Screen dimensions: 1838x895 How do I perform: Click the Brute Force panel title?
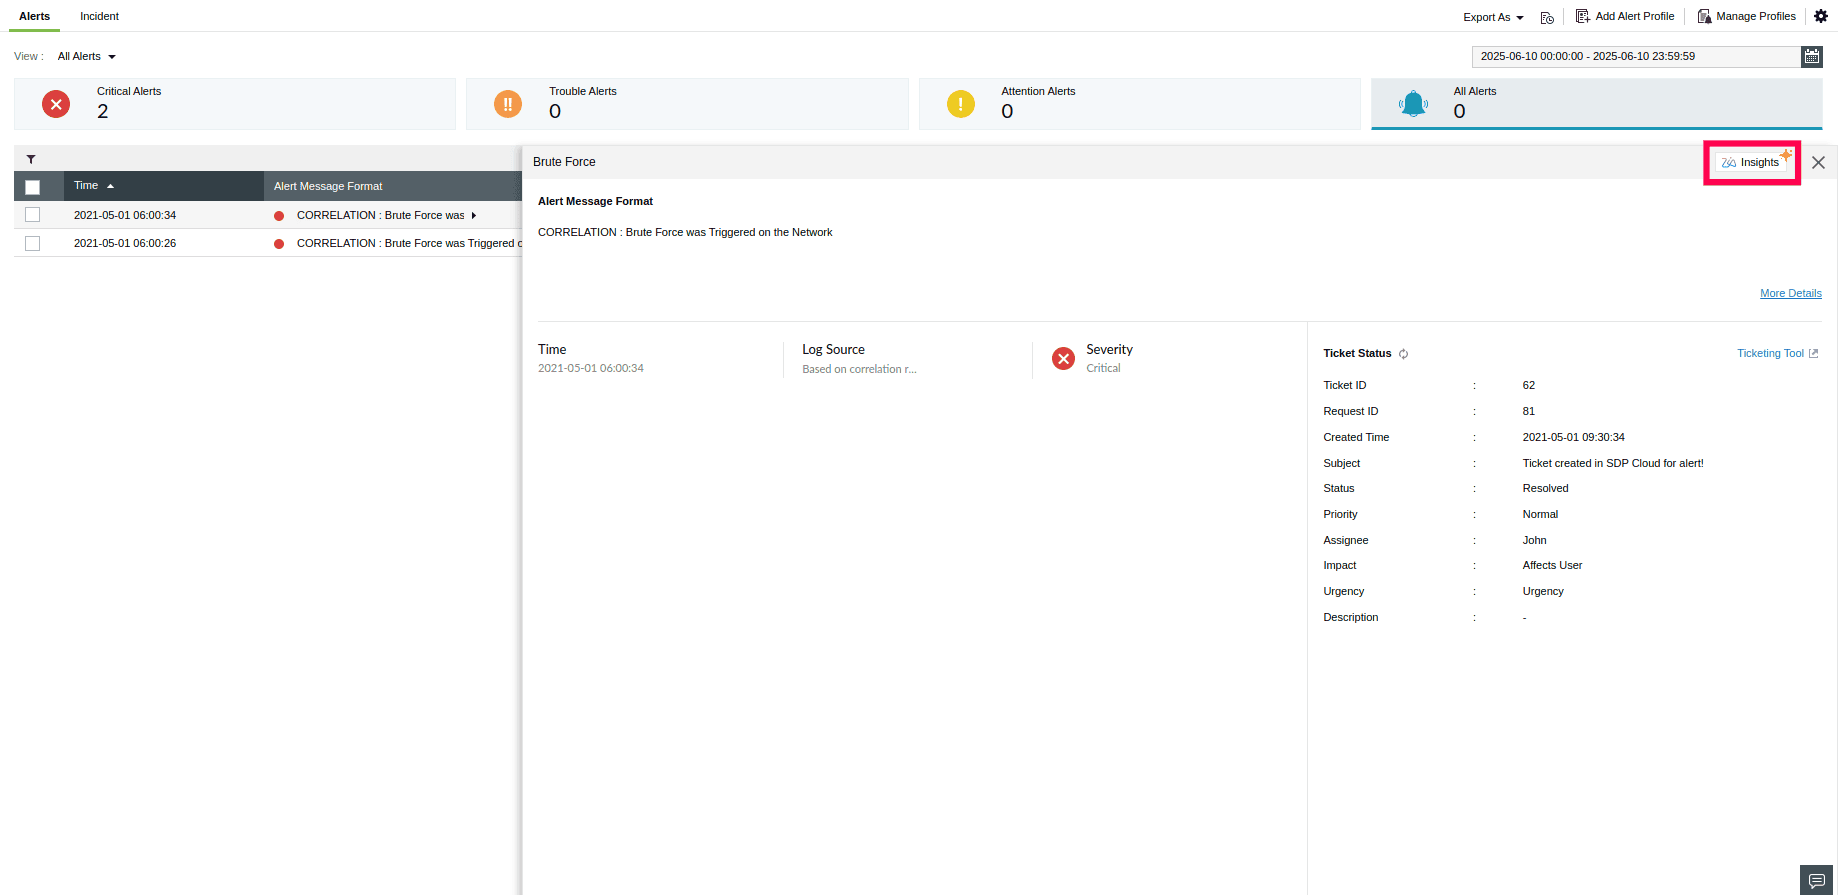click(564, 162)
